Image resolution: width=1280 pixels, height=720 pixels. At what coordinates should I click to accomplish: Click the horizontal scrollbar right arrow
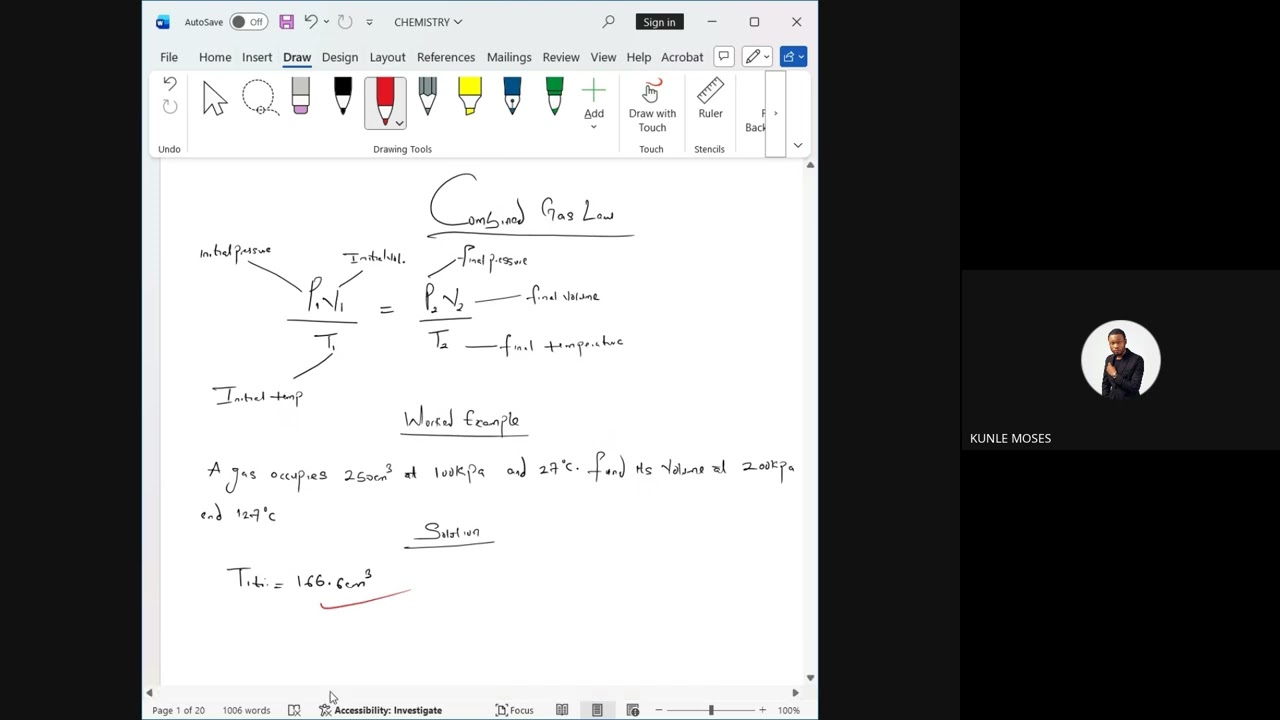pyautogui.click(x=795, y=692)
